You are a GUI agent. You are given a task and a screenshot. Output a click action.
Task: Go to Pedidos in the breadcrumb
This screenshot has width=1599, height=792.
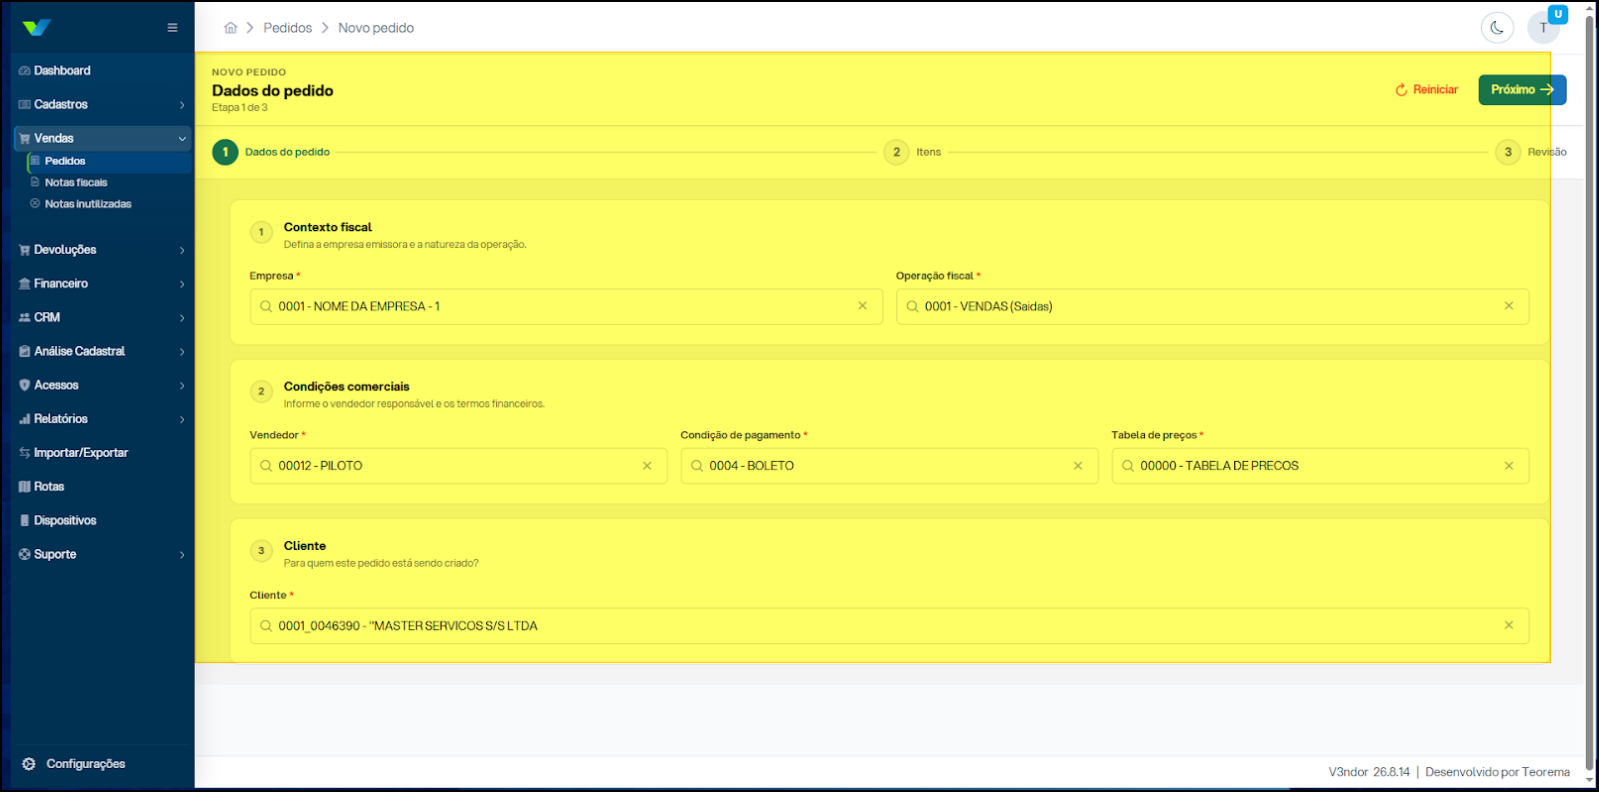pos(288,28)
